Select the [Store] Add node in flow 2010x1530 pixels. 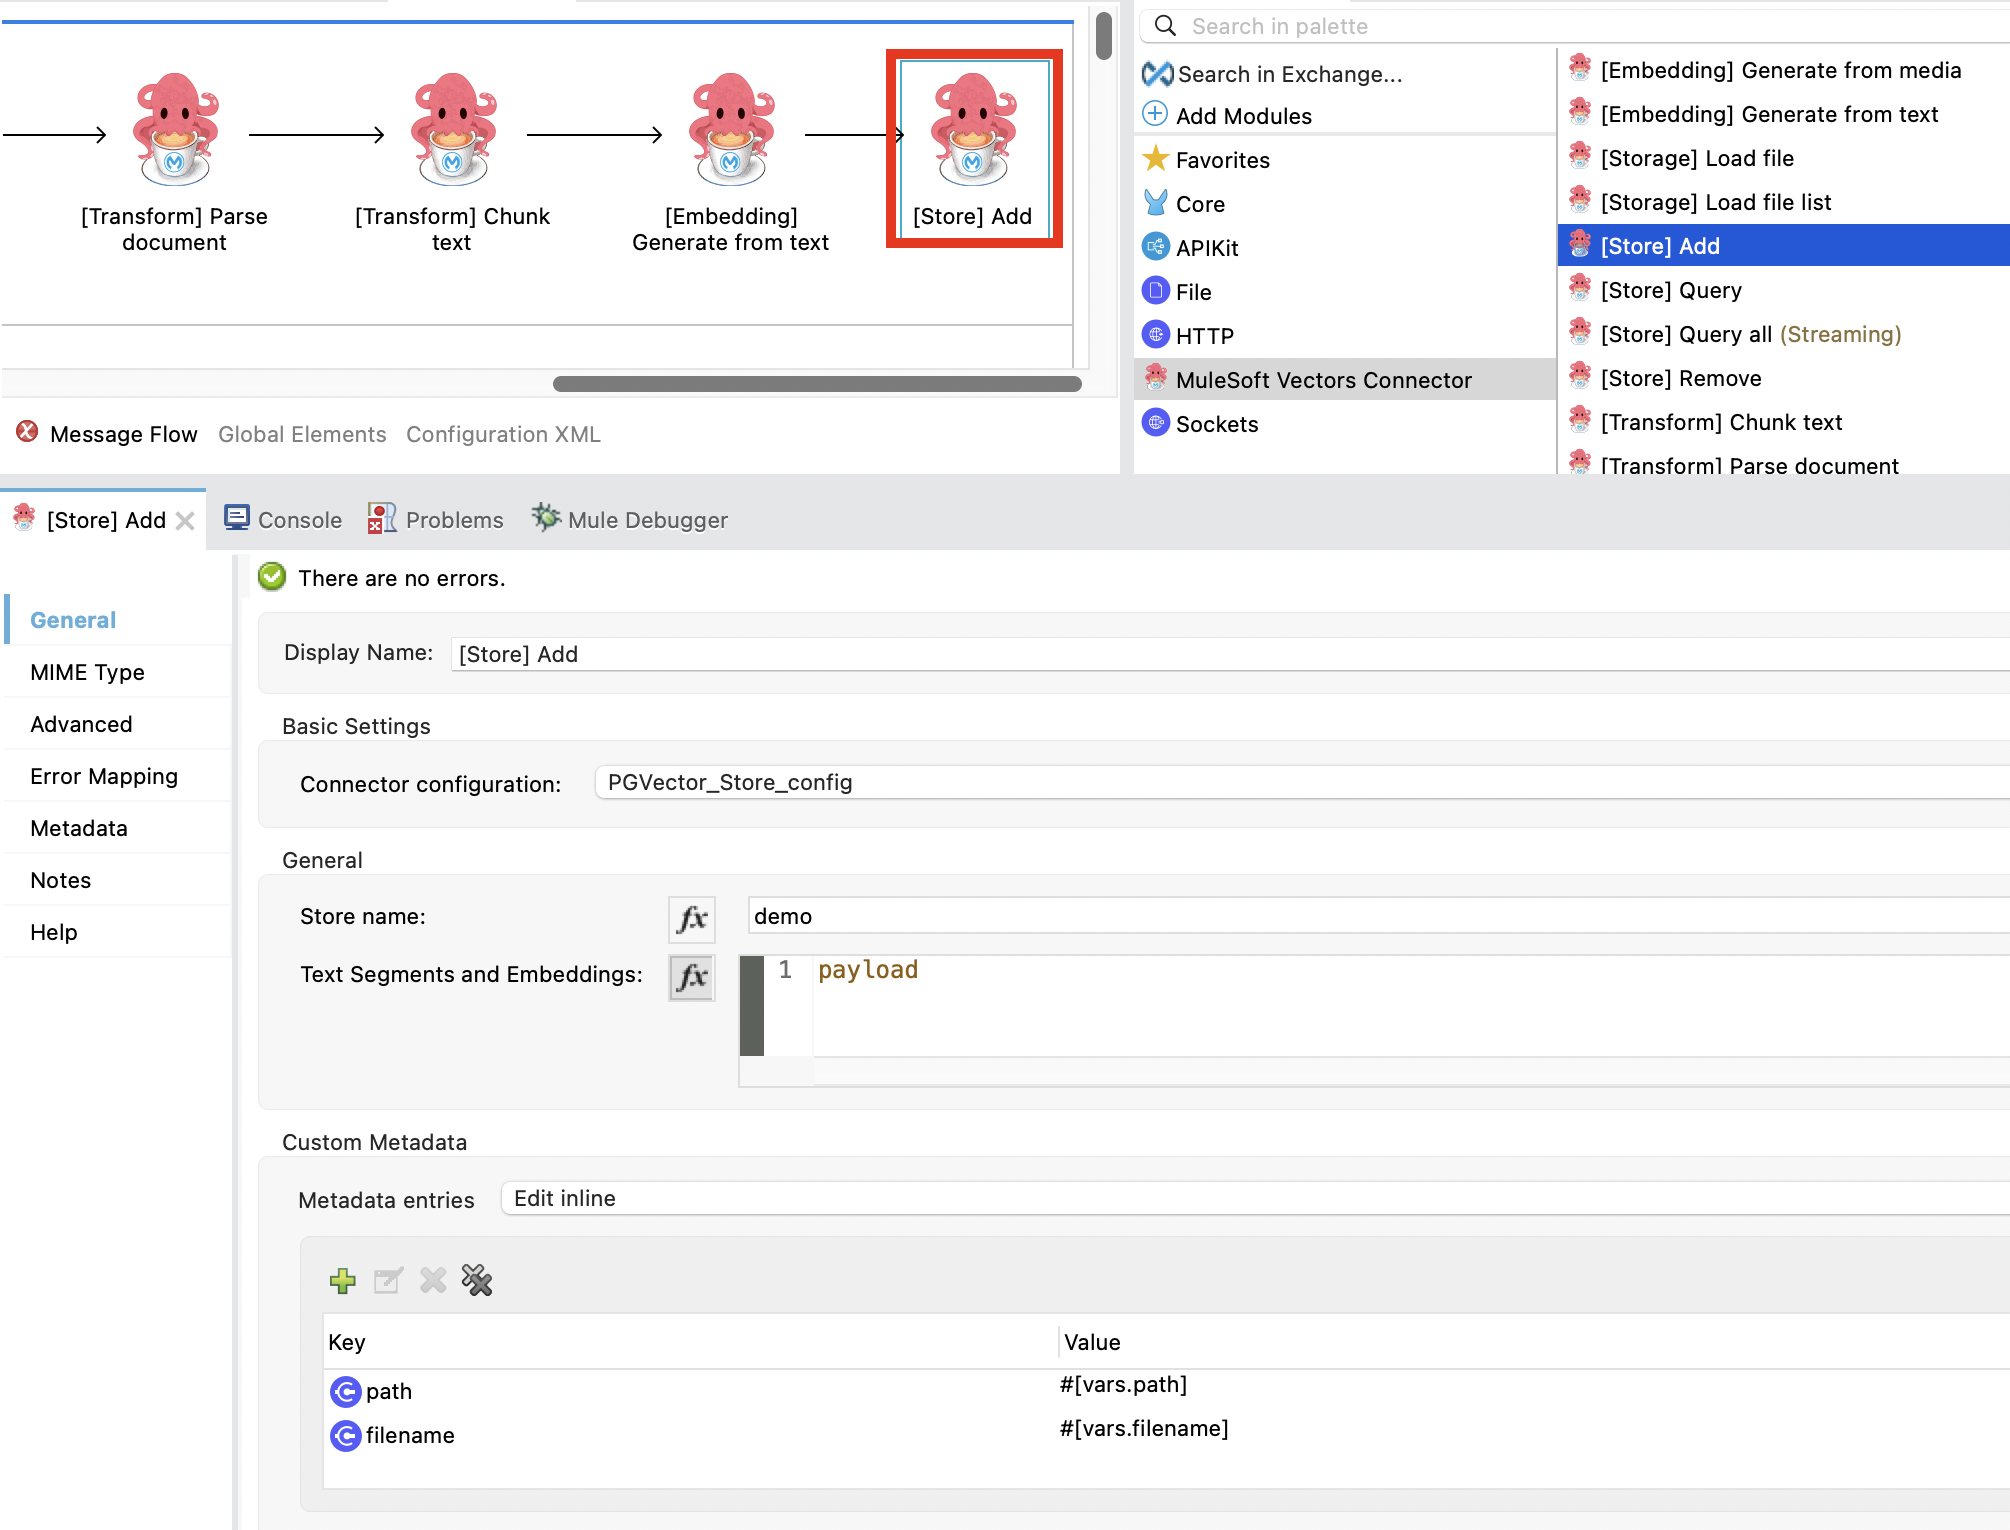point(974,148)
